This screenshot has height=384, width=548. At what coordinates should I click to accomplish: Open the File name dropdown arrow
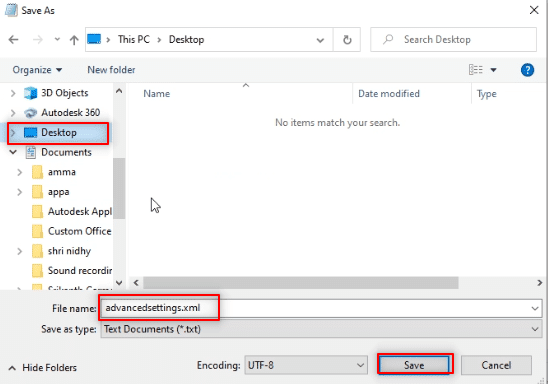tap(535, 309)
